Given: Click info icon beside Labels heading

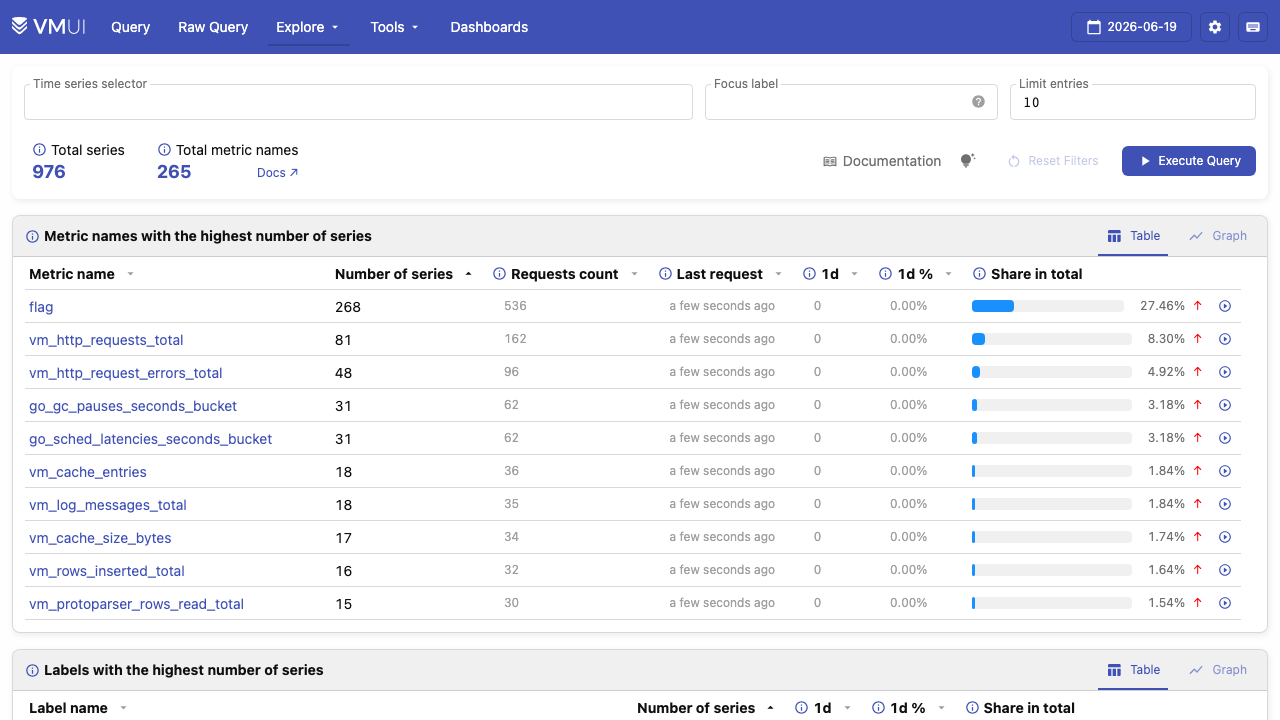Looking at the screenshot, I should (33, 671).
